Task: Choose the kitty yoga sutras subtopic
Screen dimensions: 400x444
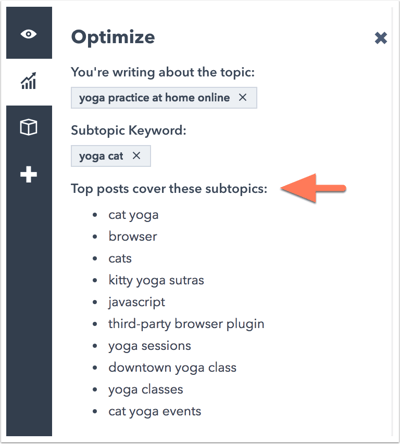Action: (x=156, y=280)
